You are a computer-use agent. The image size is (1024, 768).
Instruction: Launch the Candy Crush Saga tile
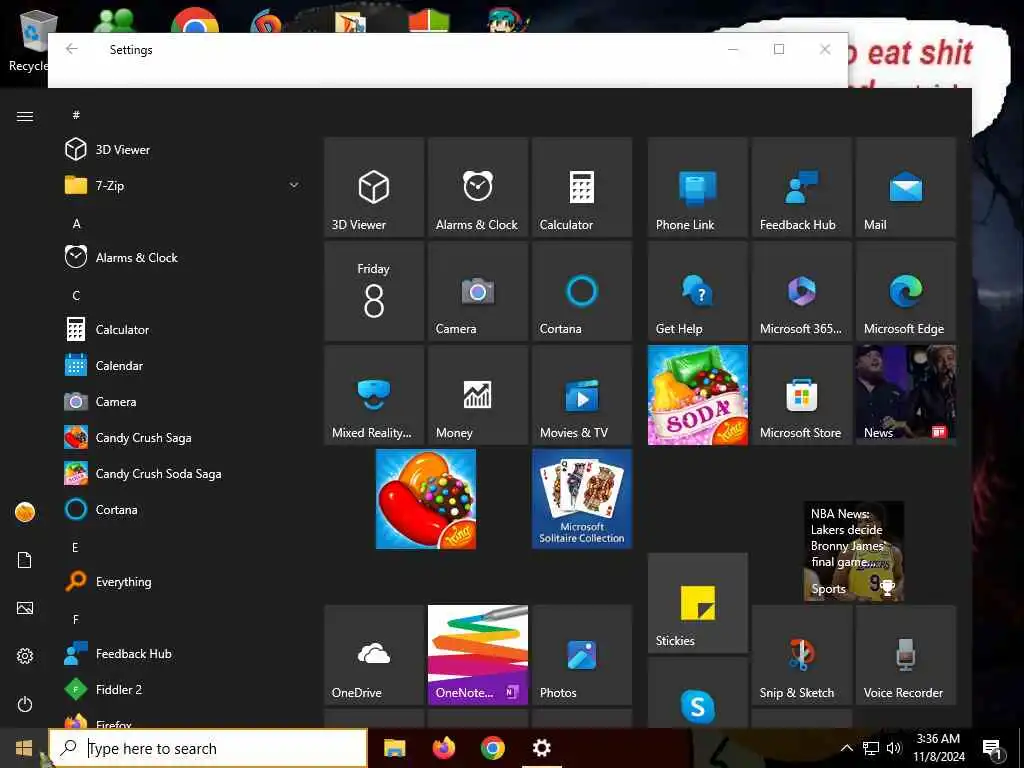[426, 499]
